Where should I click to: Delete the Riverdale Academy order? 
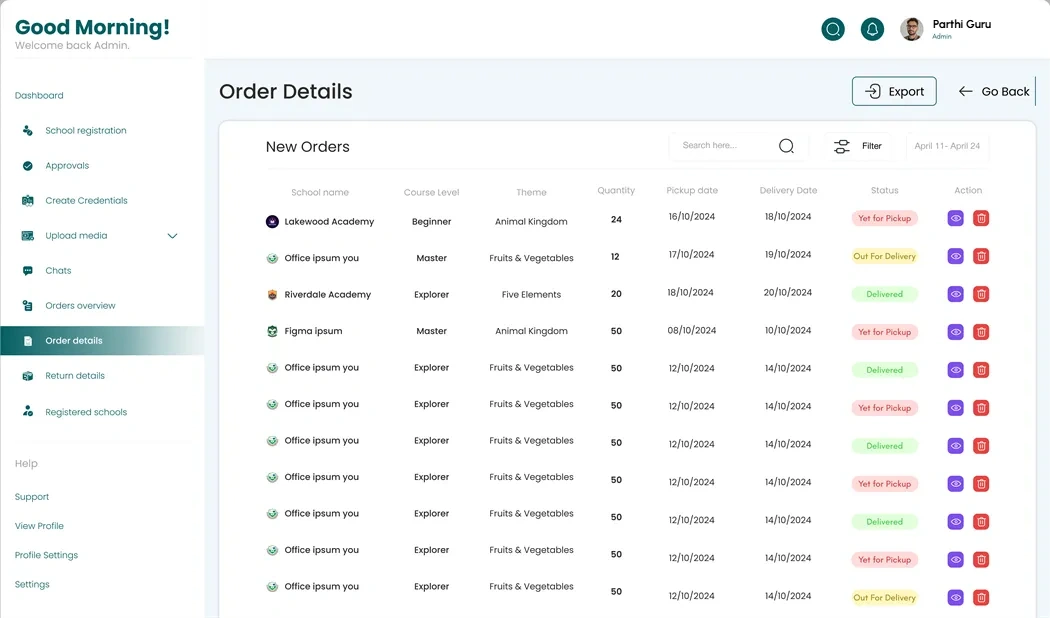click(981, 294)
